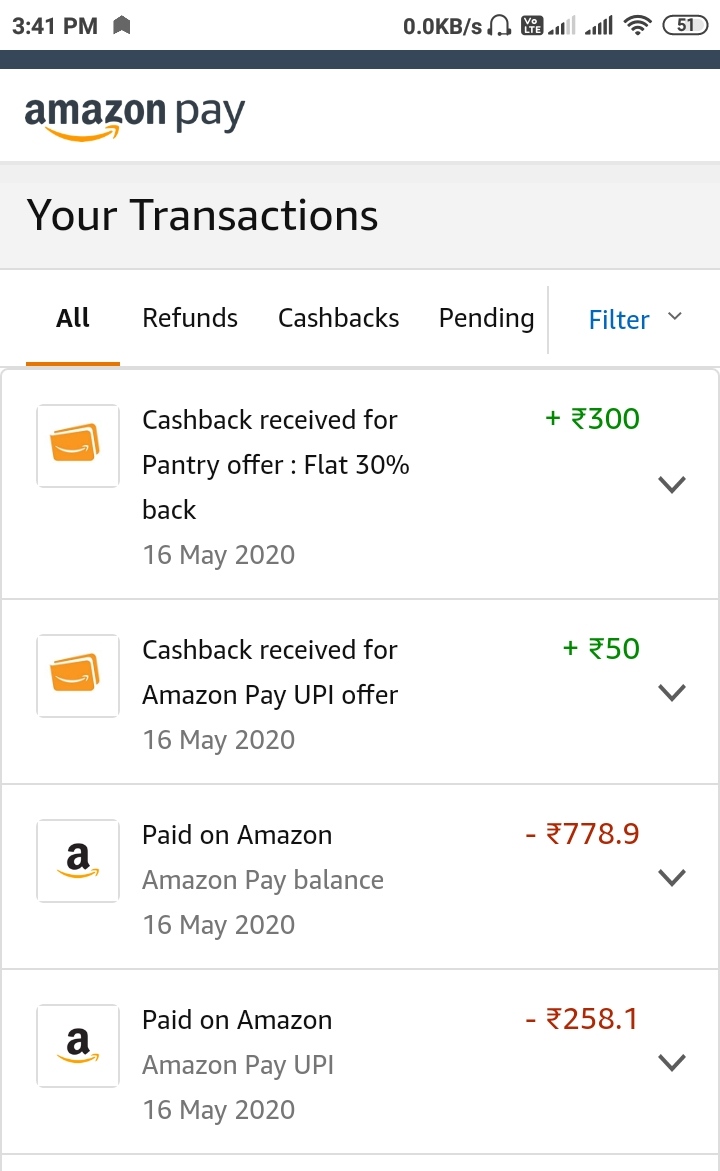Viewport: 720px width, 1171px height.
Task: Open the Filter dropdown
Action: [x=634, y=319]
